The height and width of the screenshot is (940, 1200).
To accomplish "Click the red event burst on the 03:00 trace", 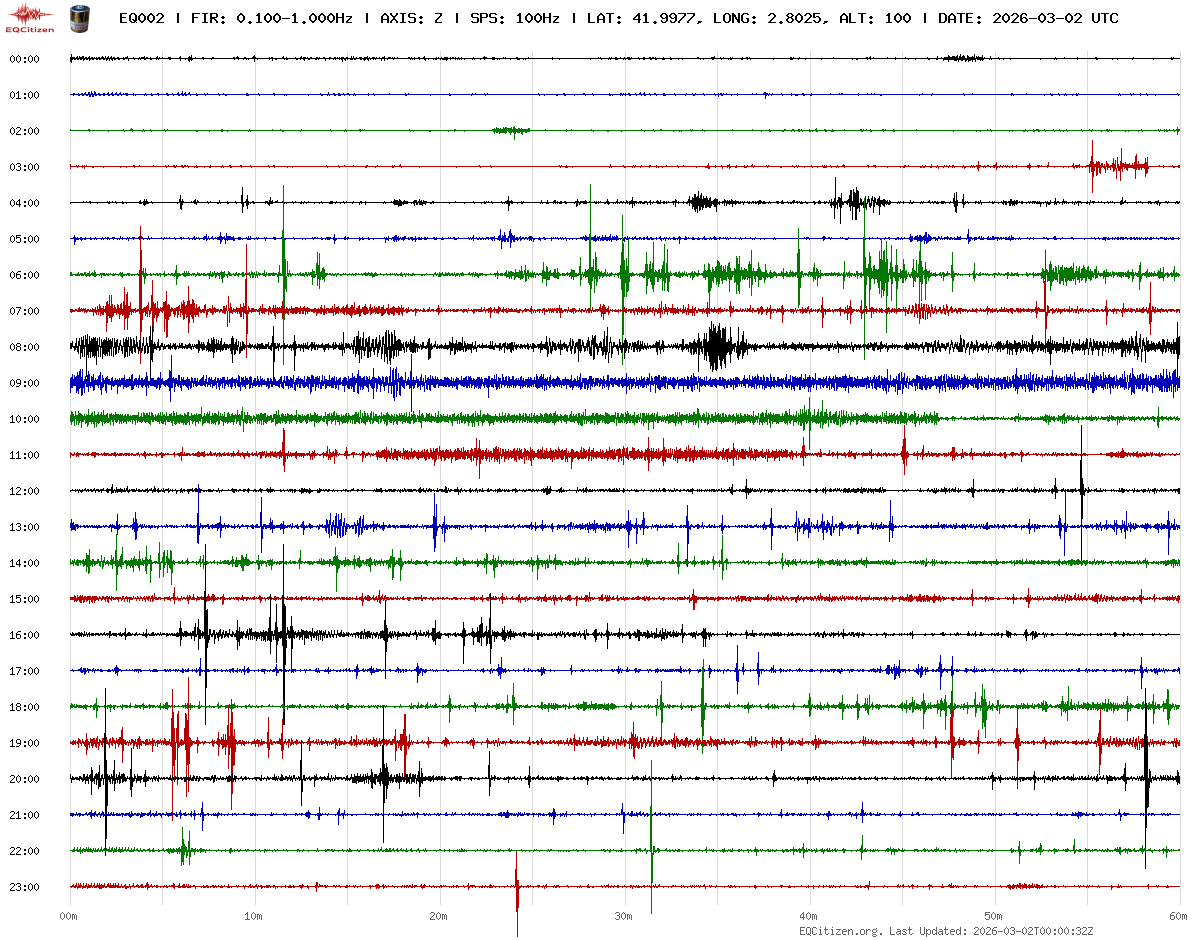I will point(1118,166).
